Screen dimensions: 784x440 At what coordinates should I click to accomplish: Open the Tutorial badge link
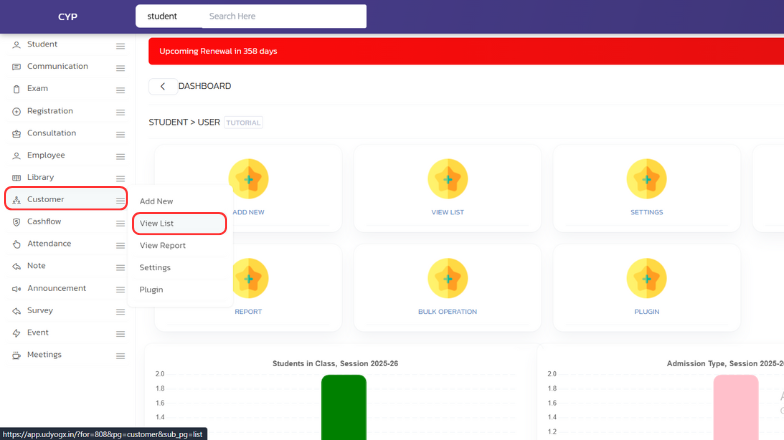click(243, 123)
